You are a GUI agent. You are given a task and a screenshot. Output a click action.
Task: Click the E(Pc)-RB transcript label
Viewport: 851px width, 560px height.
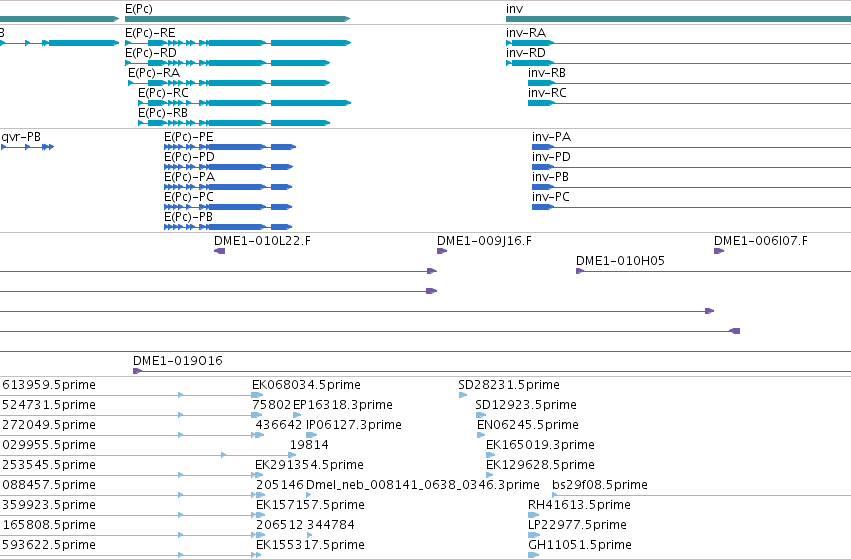pos(163,113)
